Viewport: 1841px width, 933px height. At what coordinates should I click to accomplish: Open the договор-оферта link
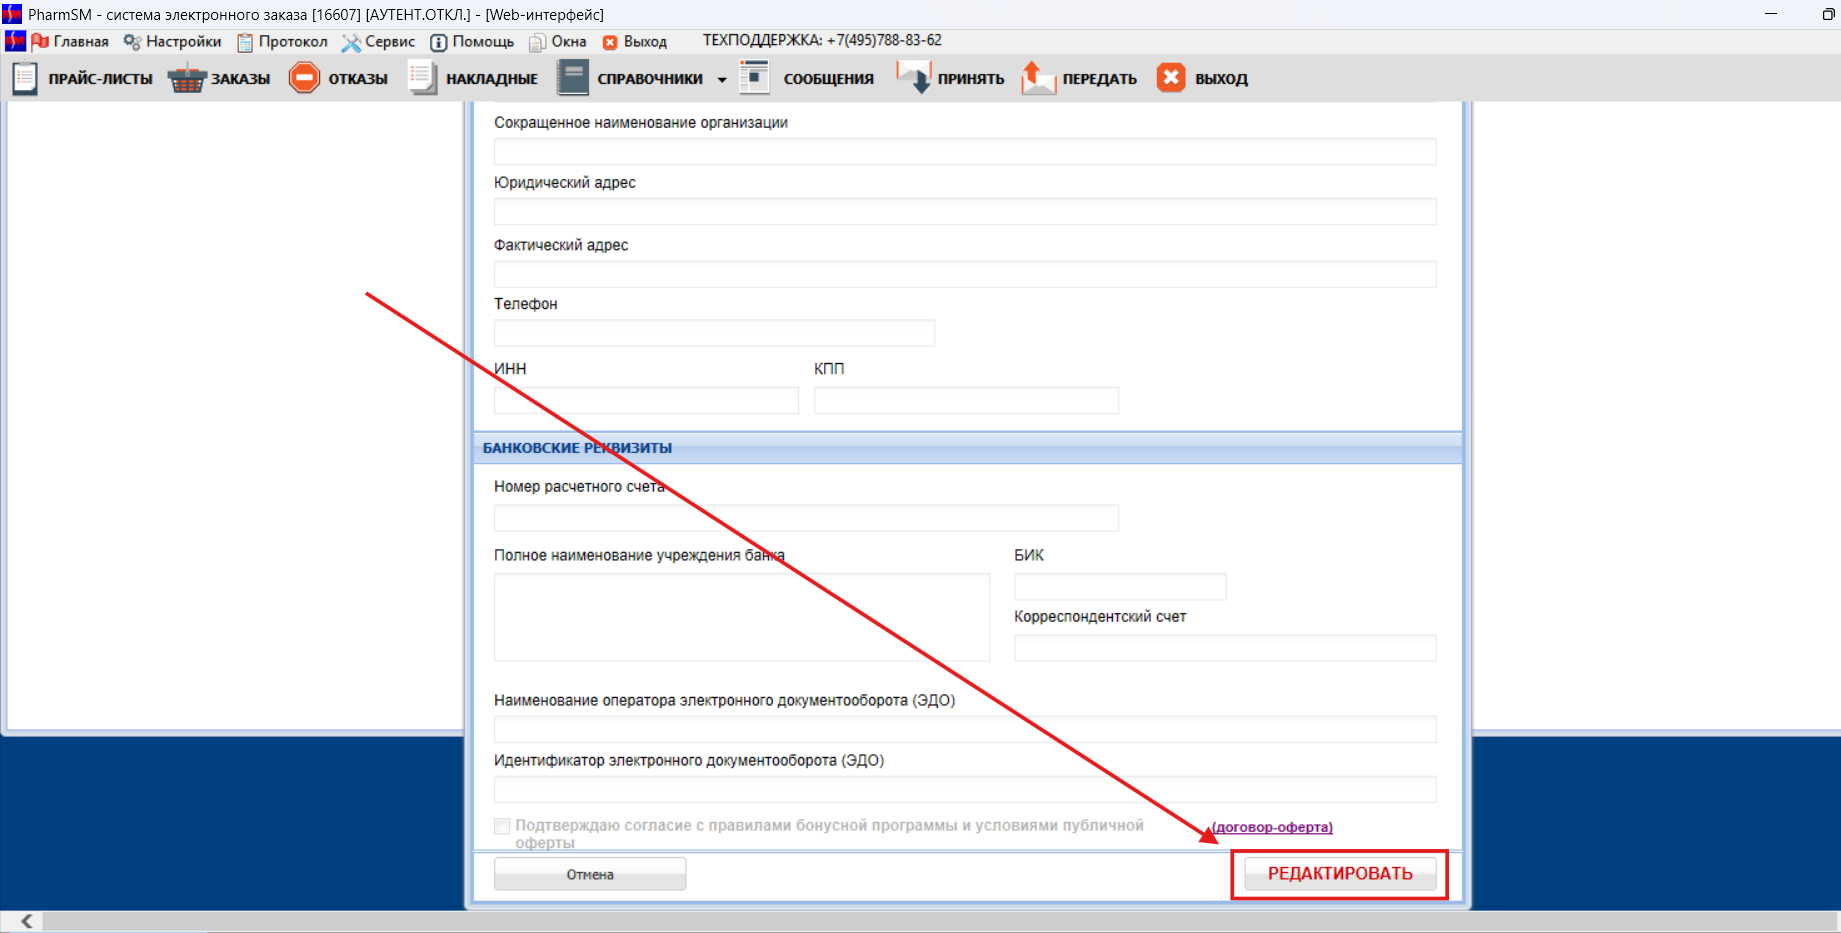coord(1272,827)
